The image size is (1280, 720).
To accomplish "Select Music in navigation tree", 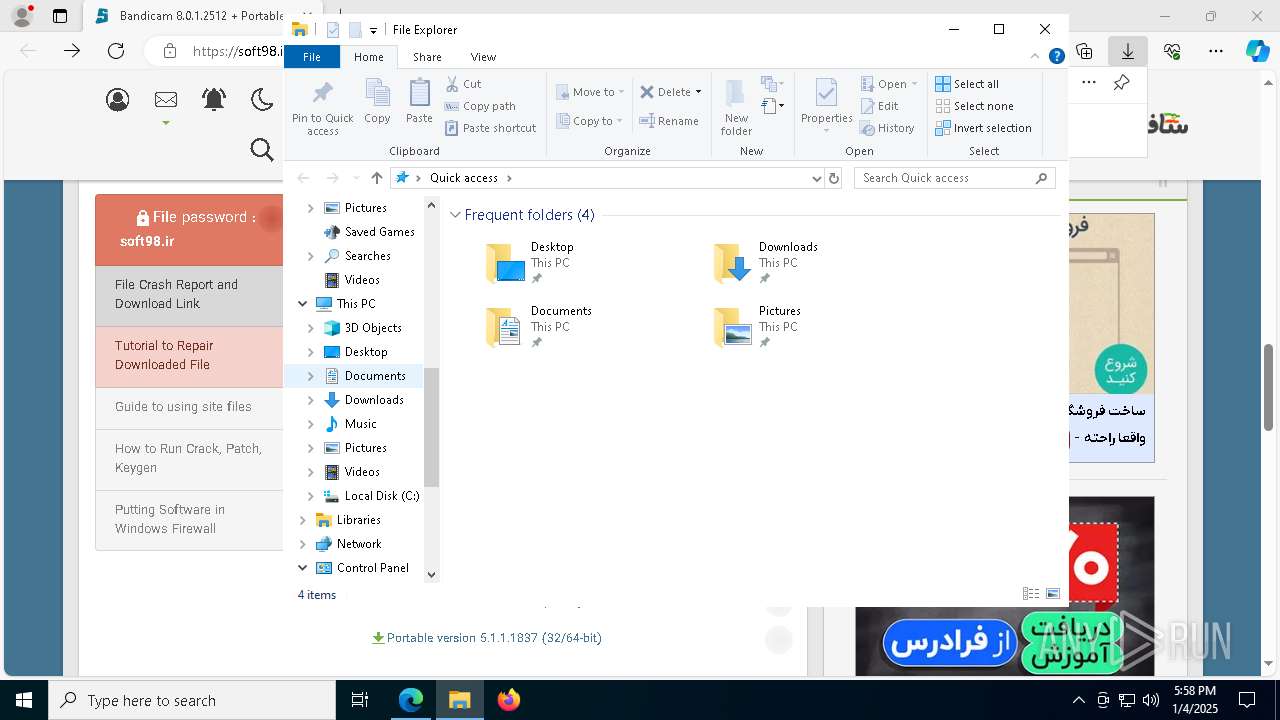I will tap(360, 424).
